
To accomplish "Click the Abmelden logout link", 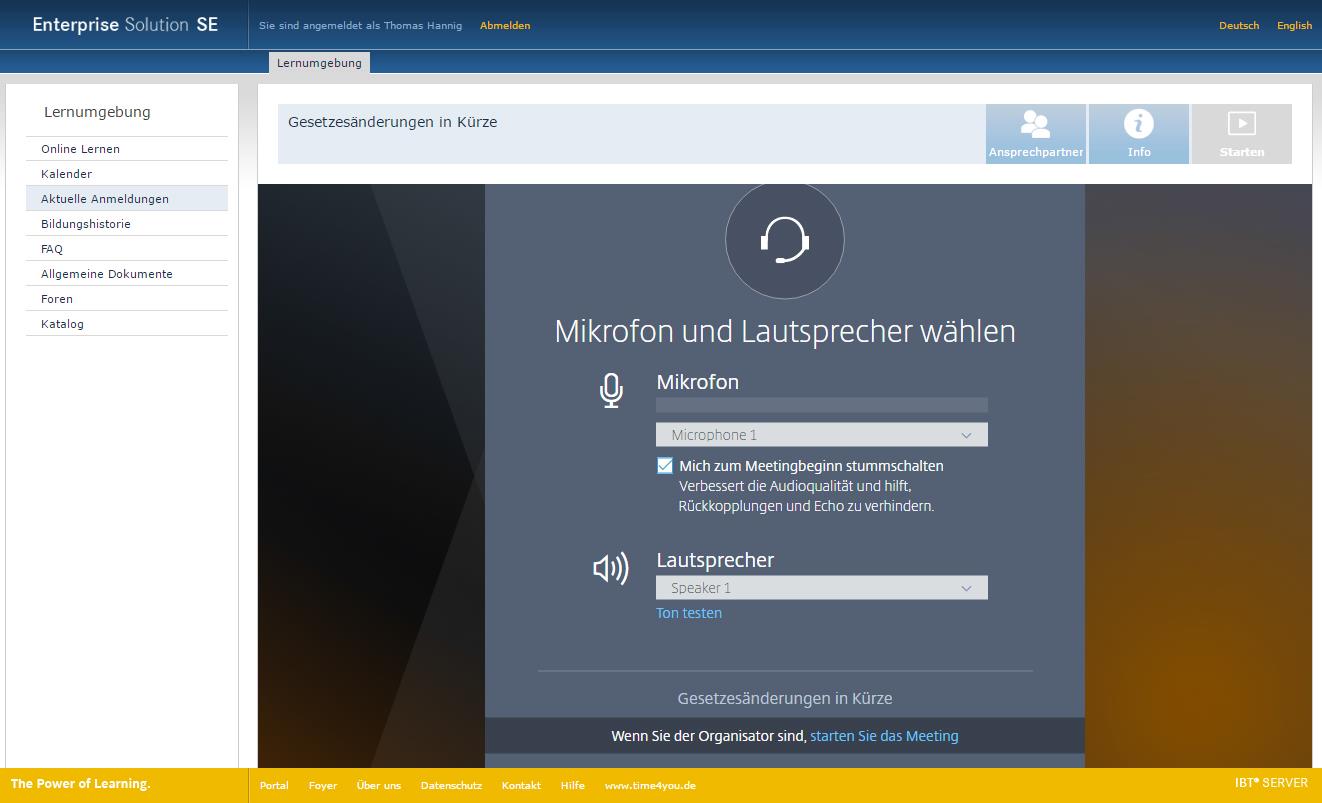I will (505, 26).
